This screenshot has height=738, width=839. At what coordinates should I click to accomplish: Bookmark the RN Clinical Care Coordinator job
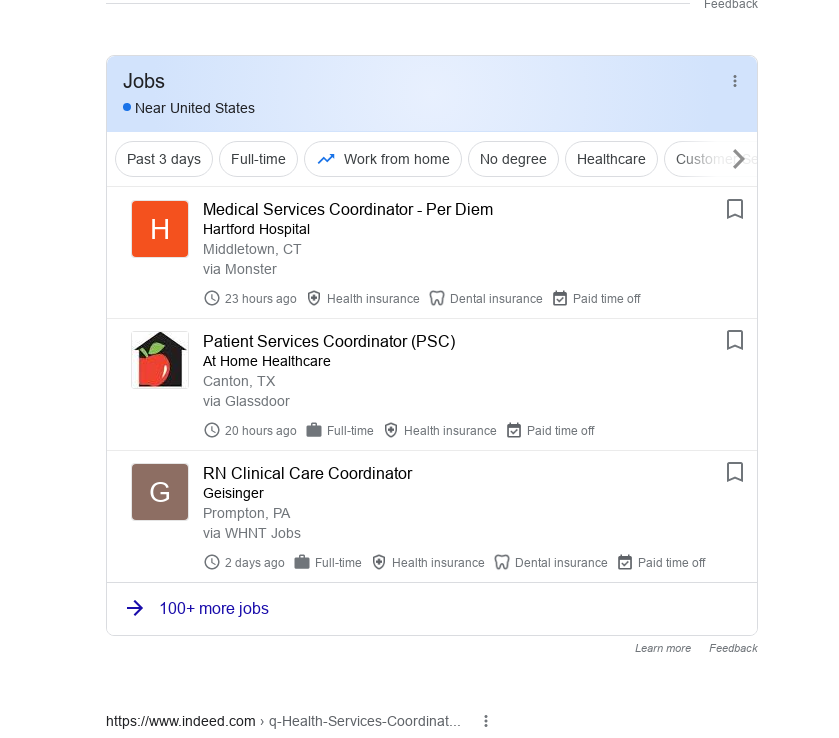click(734, 473)
